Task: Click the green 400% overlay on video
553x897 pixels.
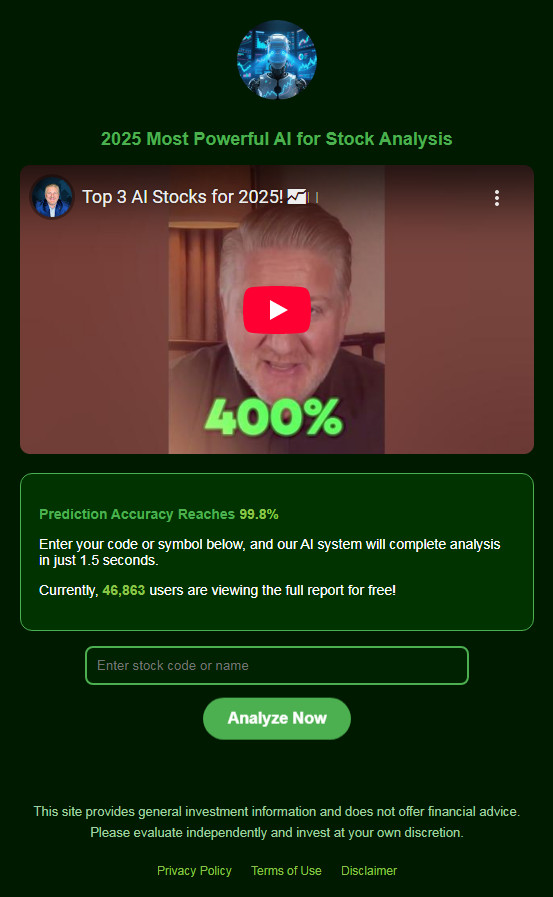Action: (274, 417)
